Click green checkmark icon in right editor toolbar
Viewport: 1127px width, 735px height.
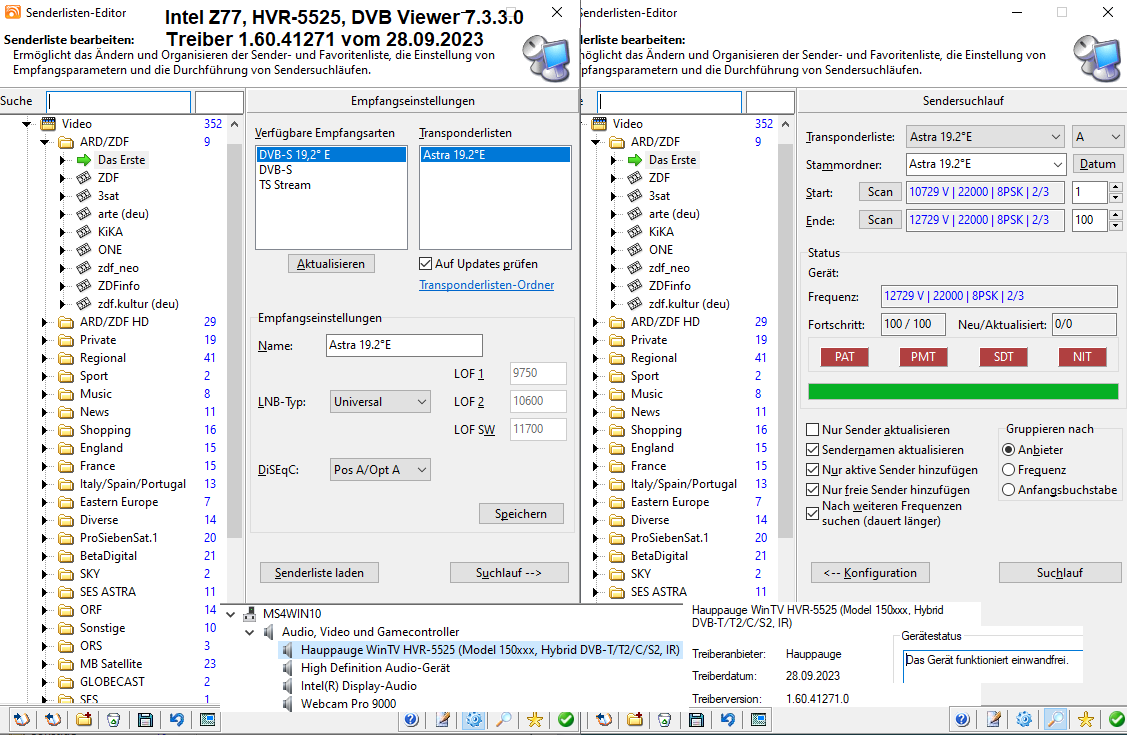pyautogui.click(x=1116, y=719)
